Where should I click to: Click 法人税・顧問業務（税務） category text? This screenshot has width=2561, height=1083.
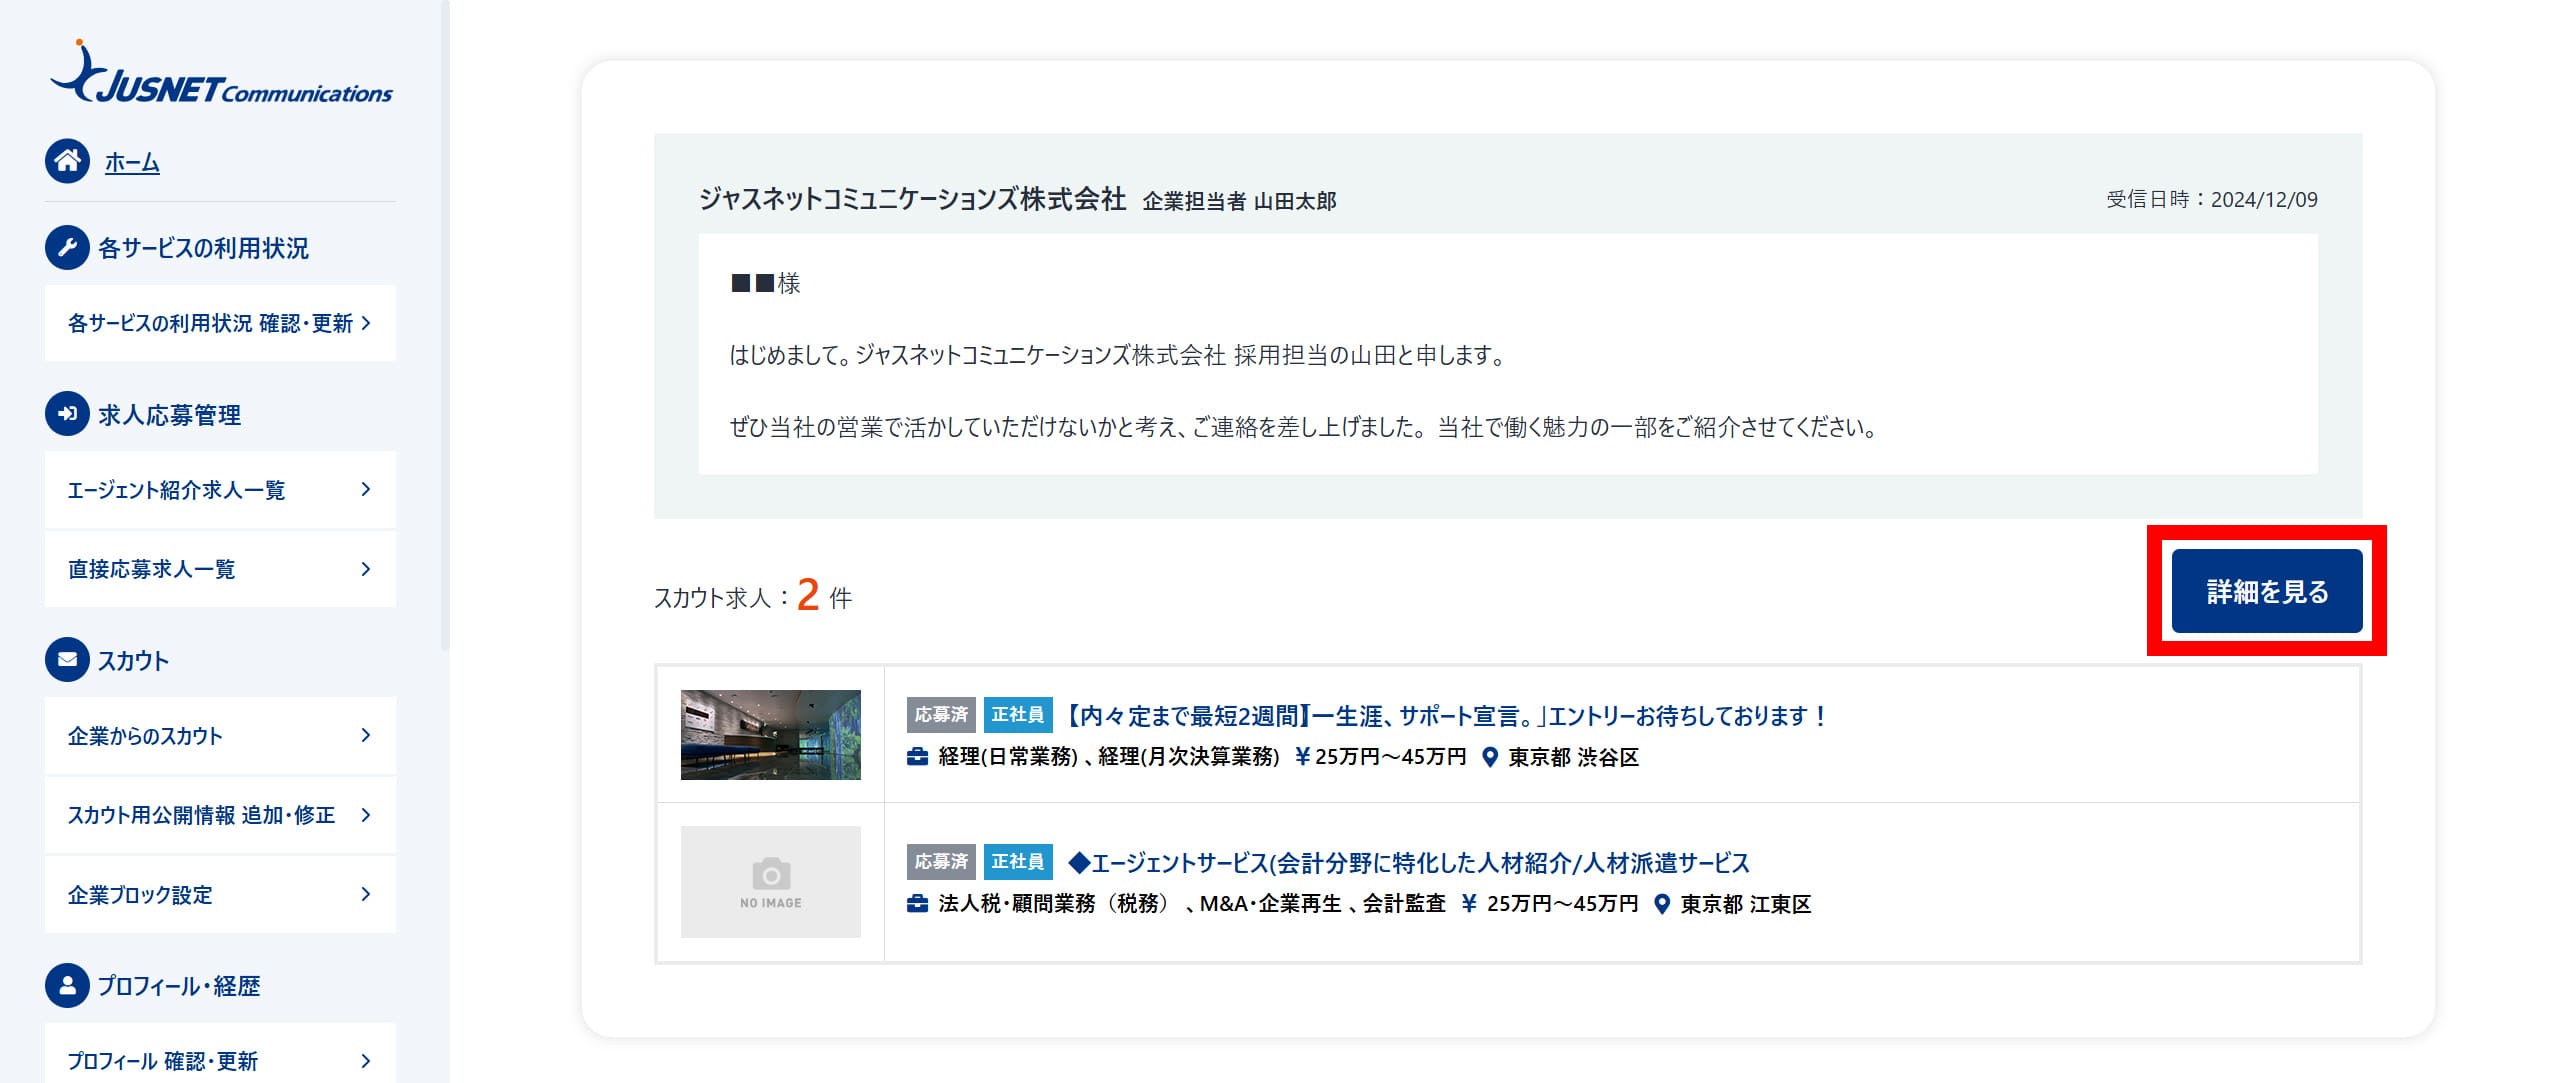[1054, 904]
